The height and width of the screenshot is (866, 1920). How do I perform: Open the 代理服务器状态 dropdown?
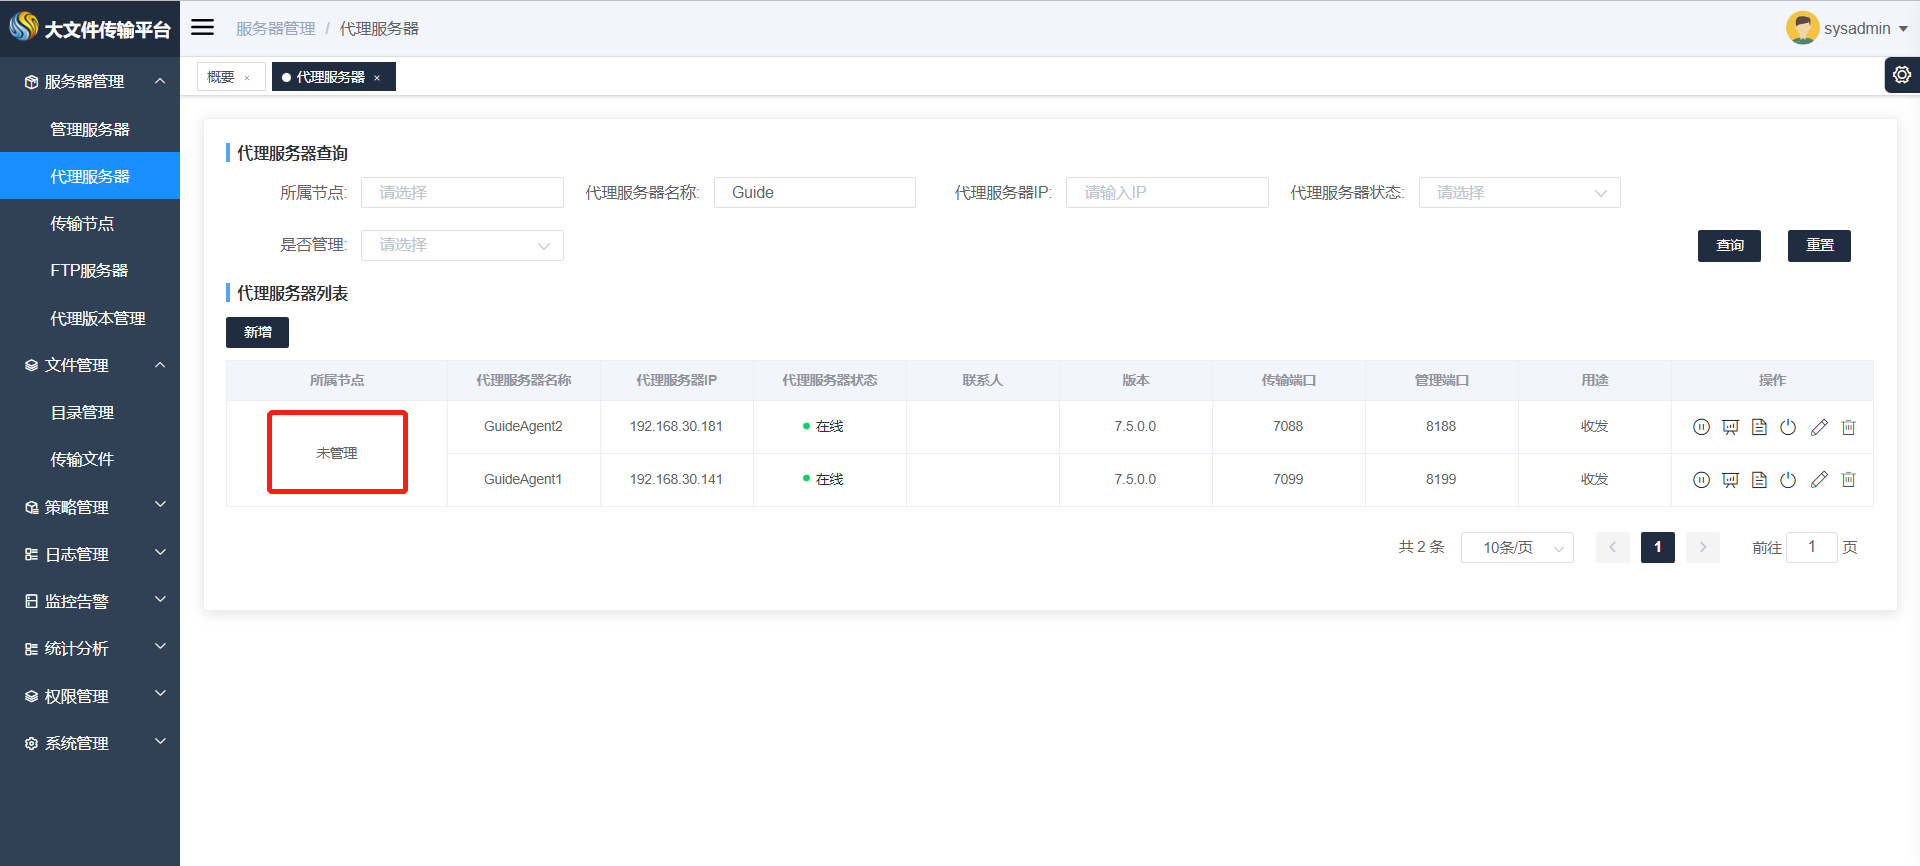pyautogui.click(x=1519, y=193)
